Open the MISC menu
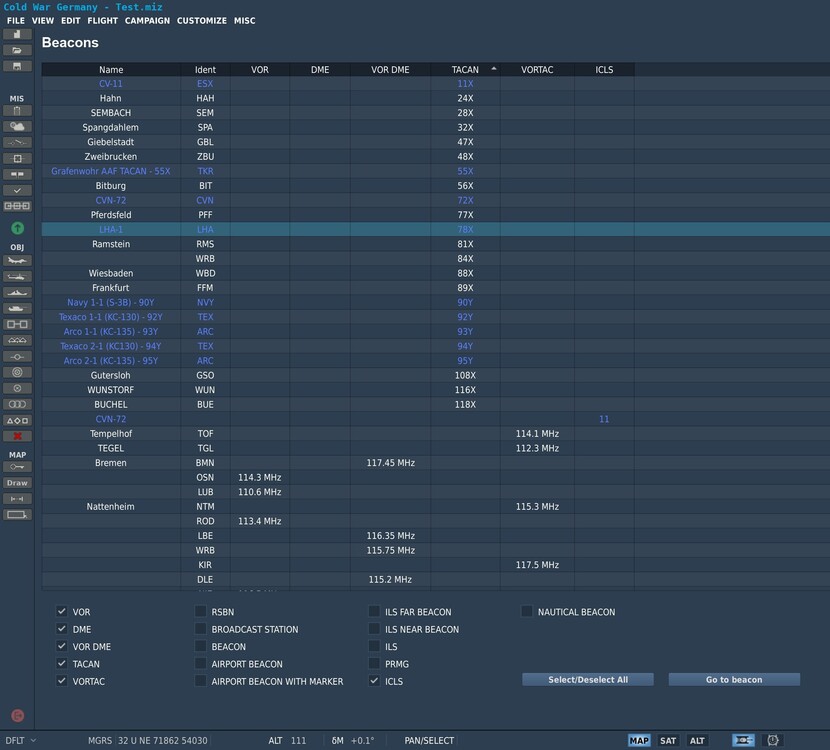The width and height of the screenshot is (830, 750). pos(245,21)
